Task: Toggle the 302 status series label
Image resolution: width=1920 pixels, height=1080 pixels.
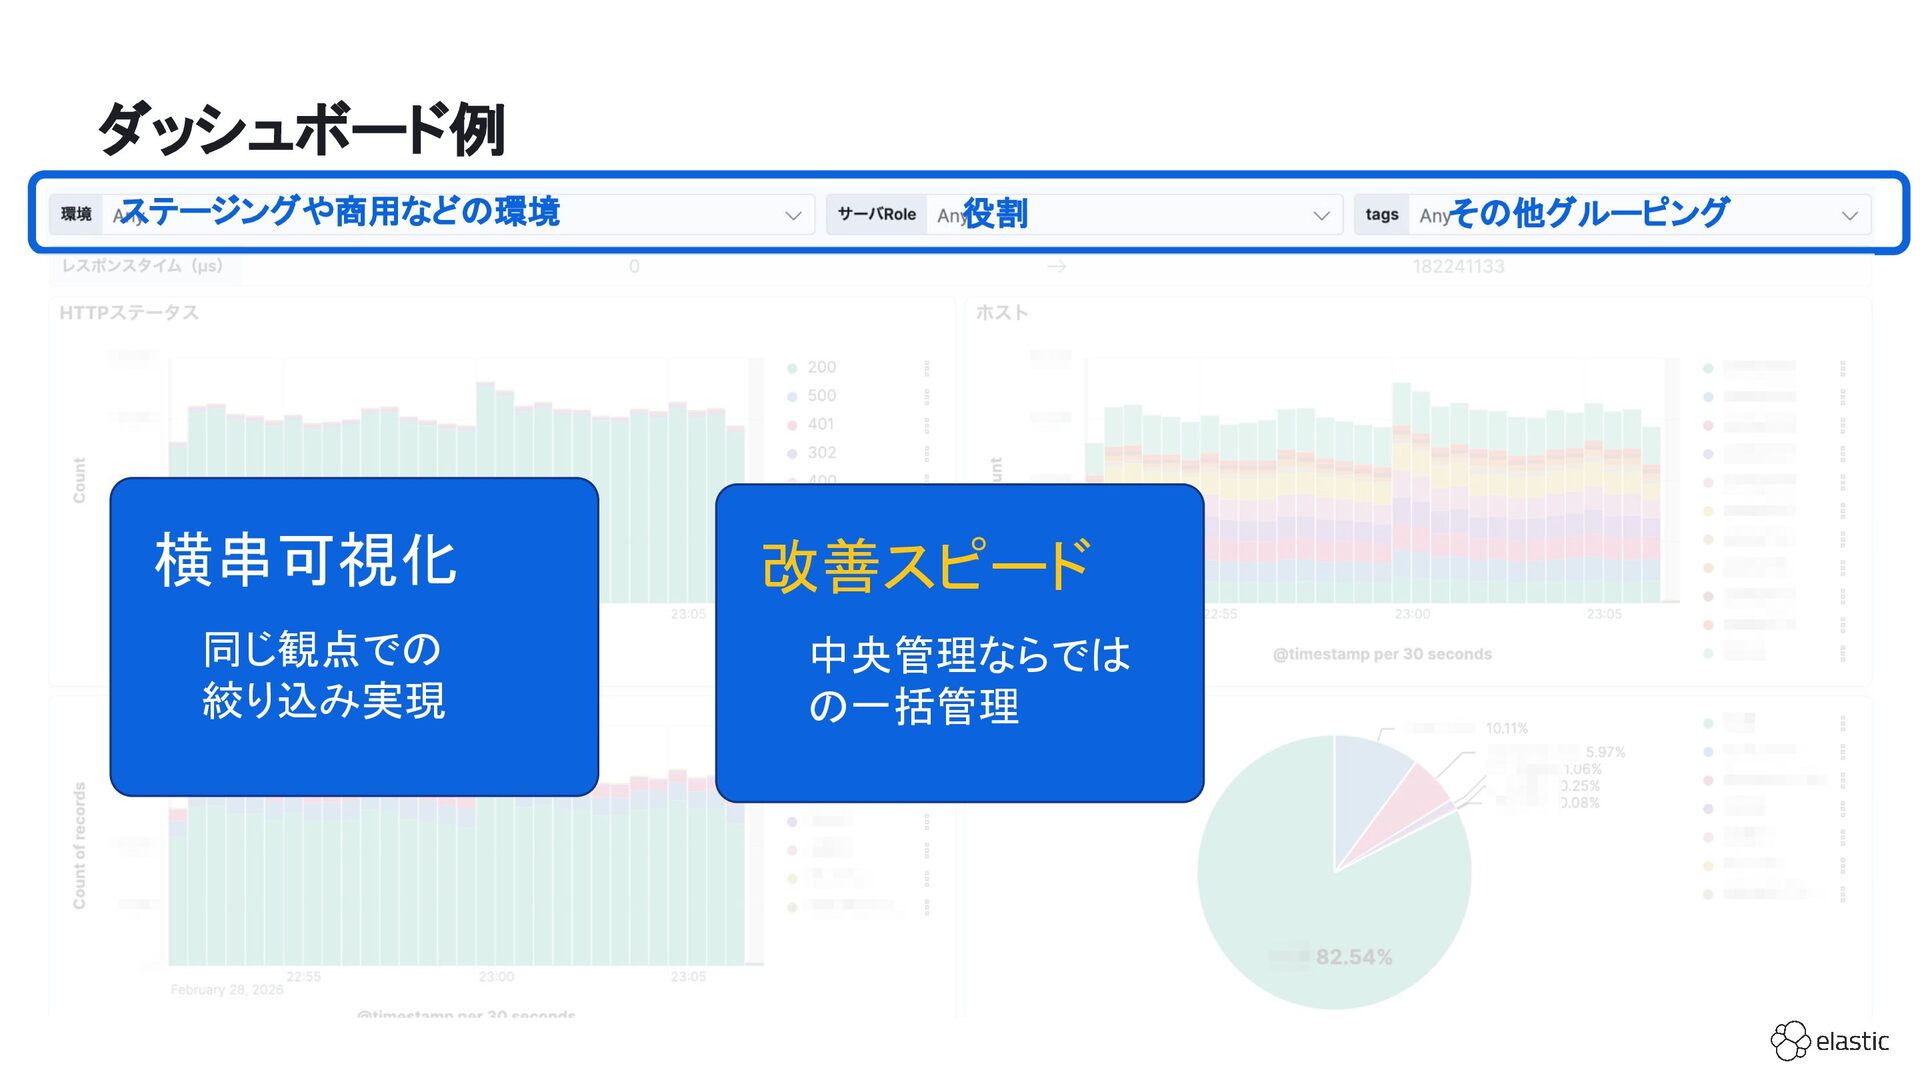Action: coord(822,453)
